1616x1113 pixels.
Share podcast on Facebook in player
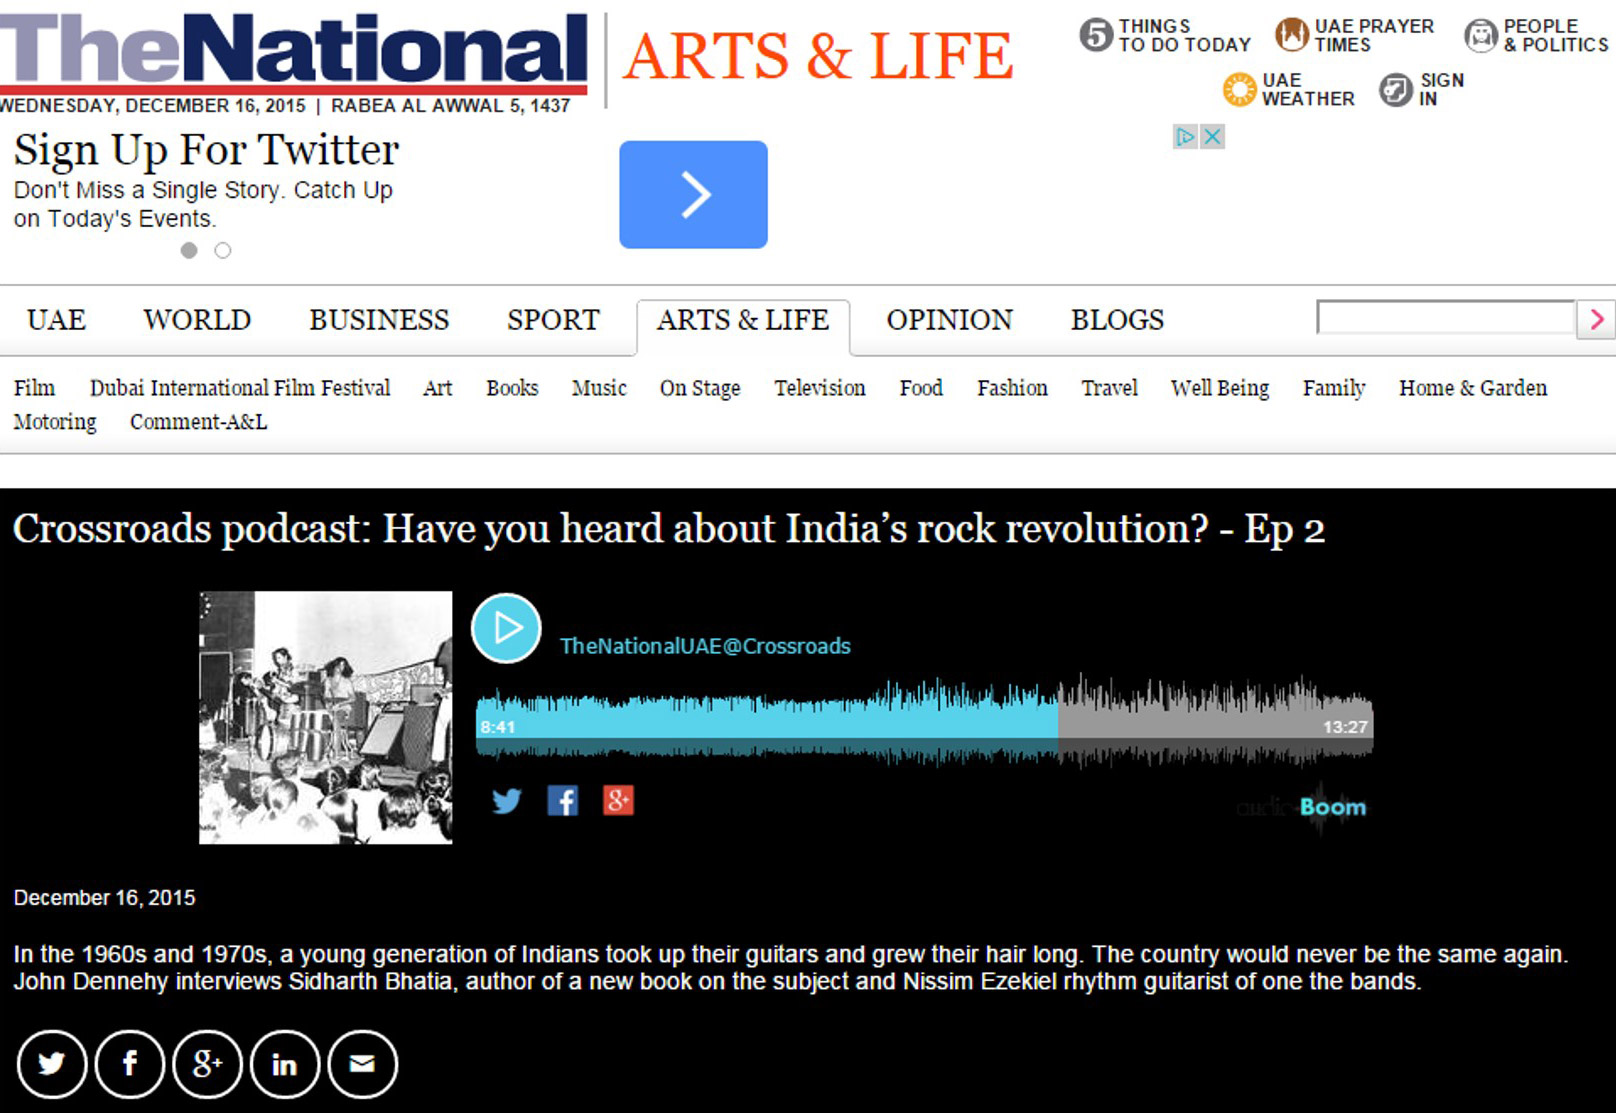562,801
